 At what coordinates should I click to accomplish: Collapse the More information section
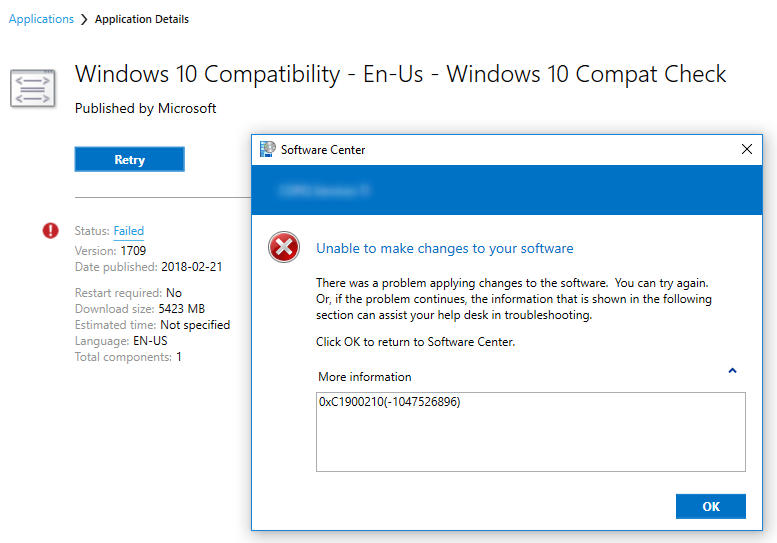point(732,371)
